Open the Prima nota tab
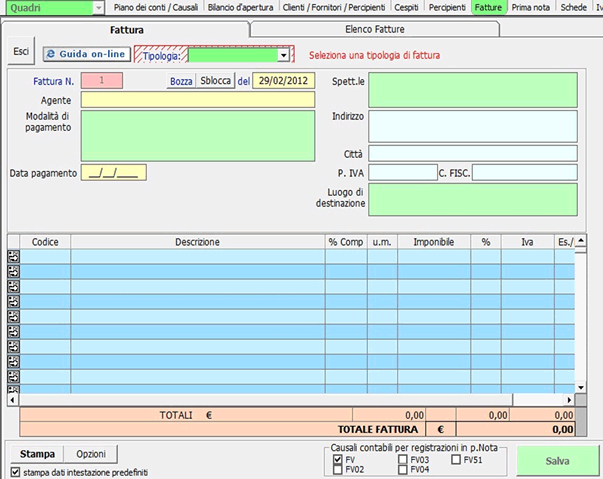This screenshot has width=603, height=479. 531,7
